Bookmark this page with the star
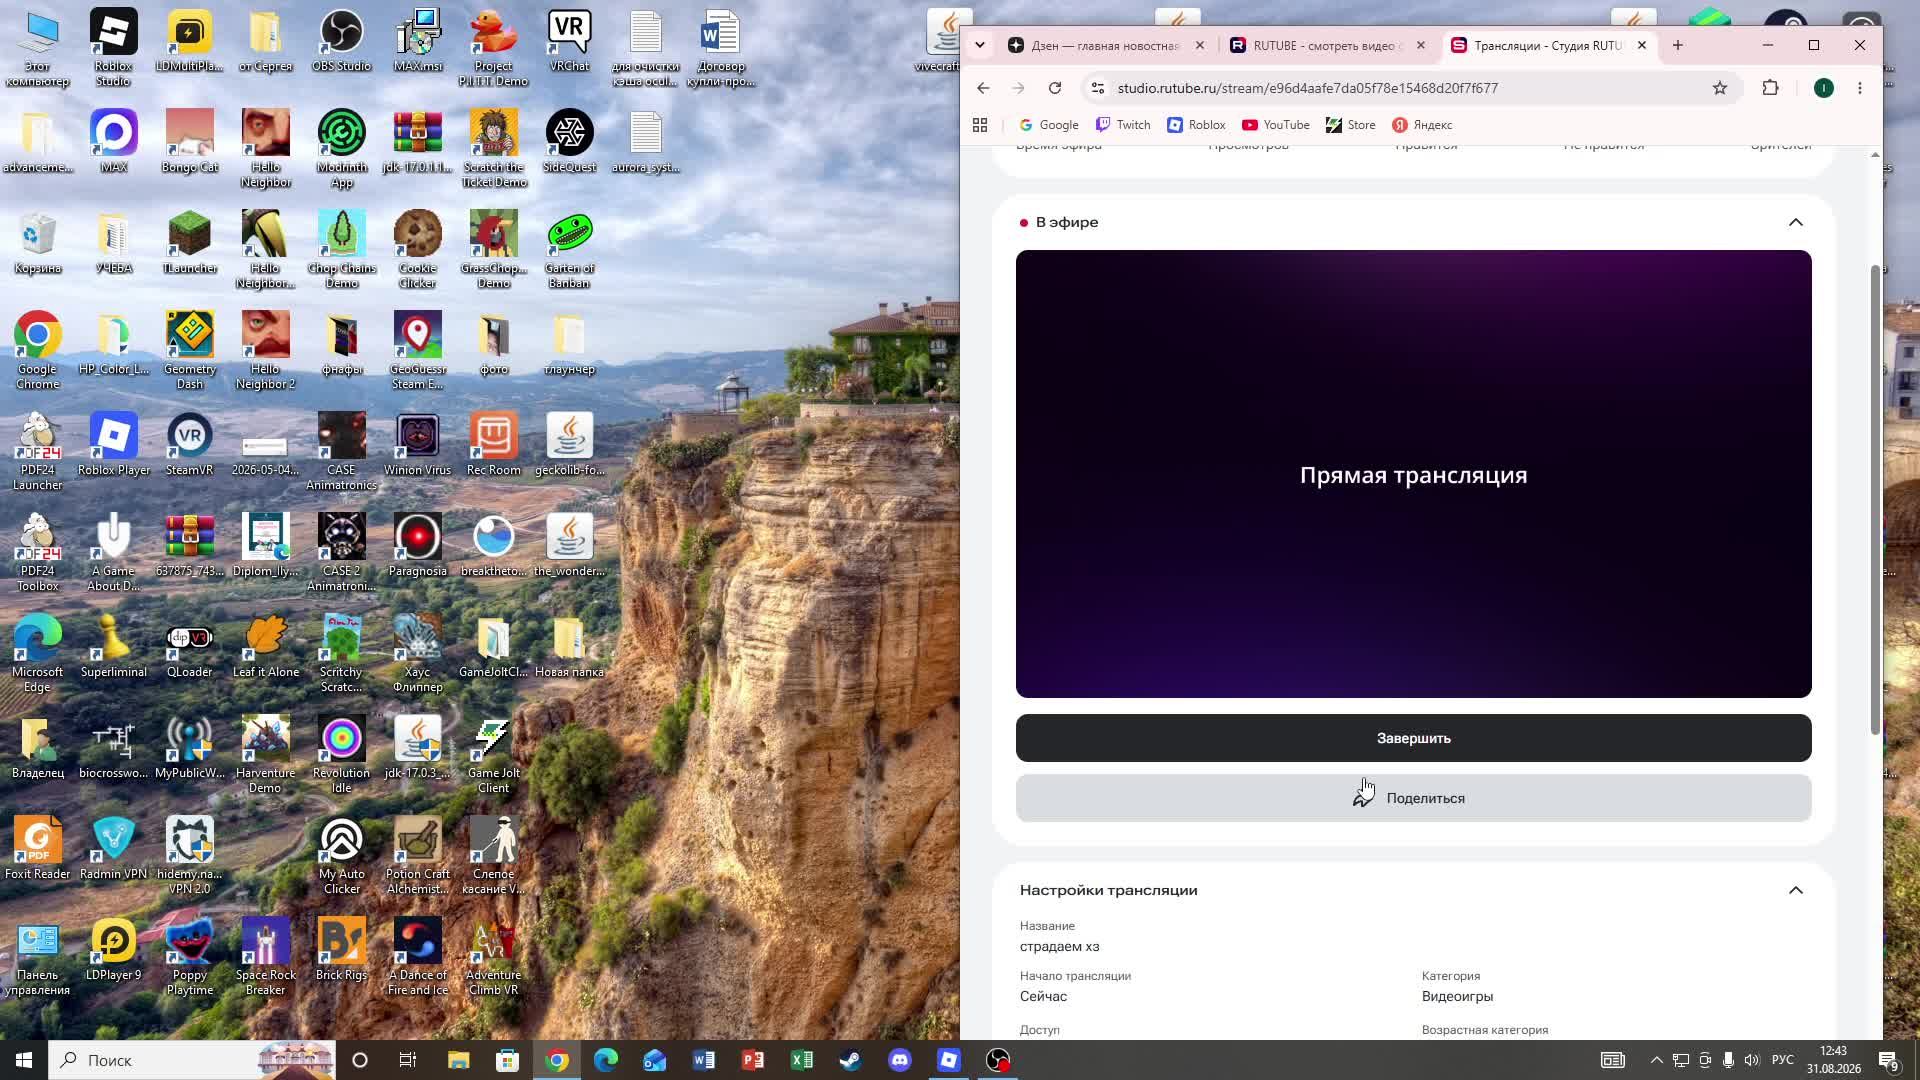 pyautogui.click(x=1719, y=88)
